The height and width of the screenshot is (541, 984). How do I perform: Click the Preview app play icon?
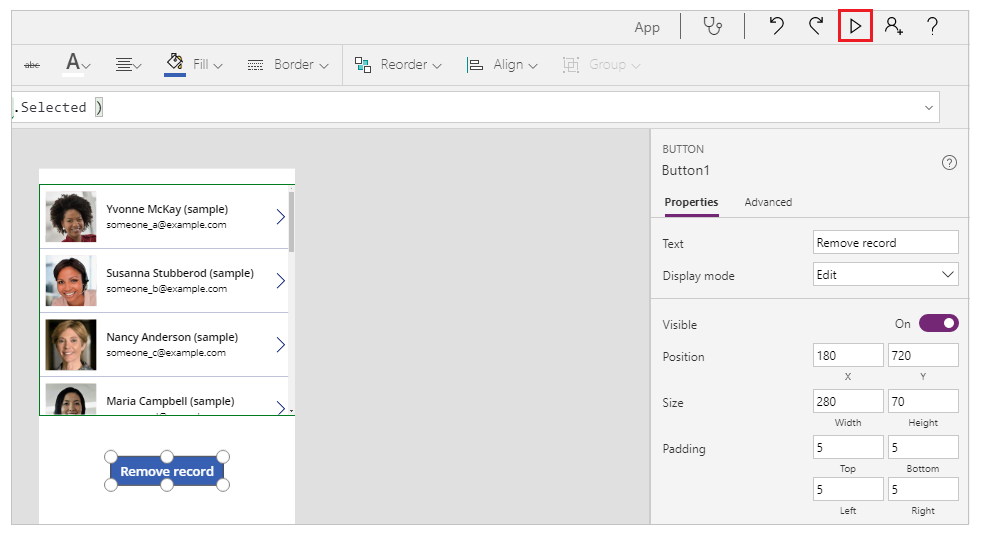pyautogui.click(x=855, y=27)
